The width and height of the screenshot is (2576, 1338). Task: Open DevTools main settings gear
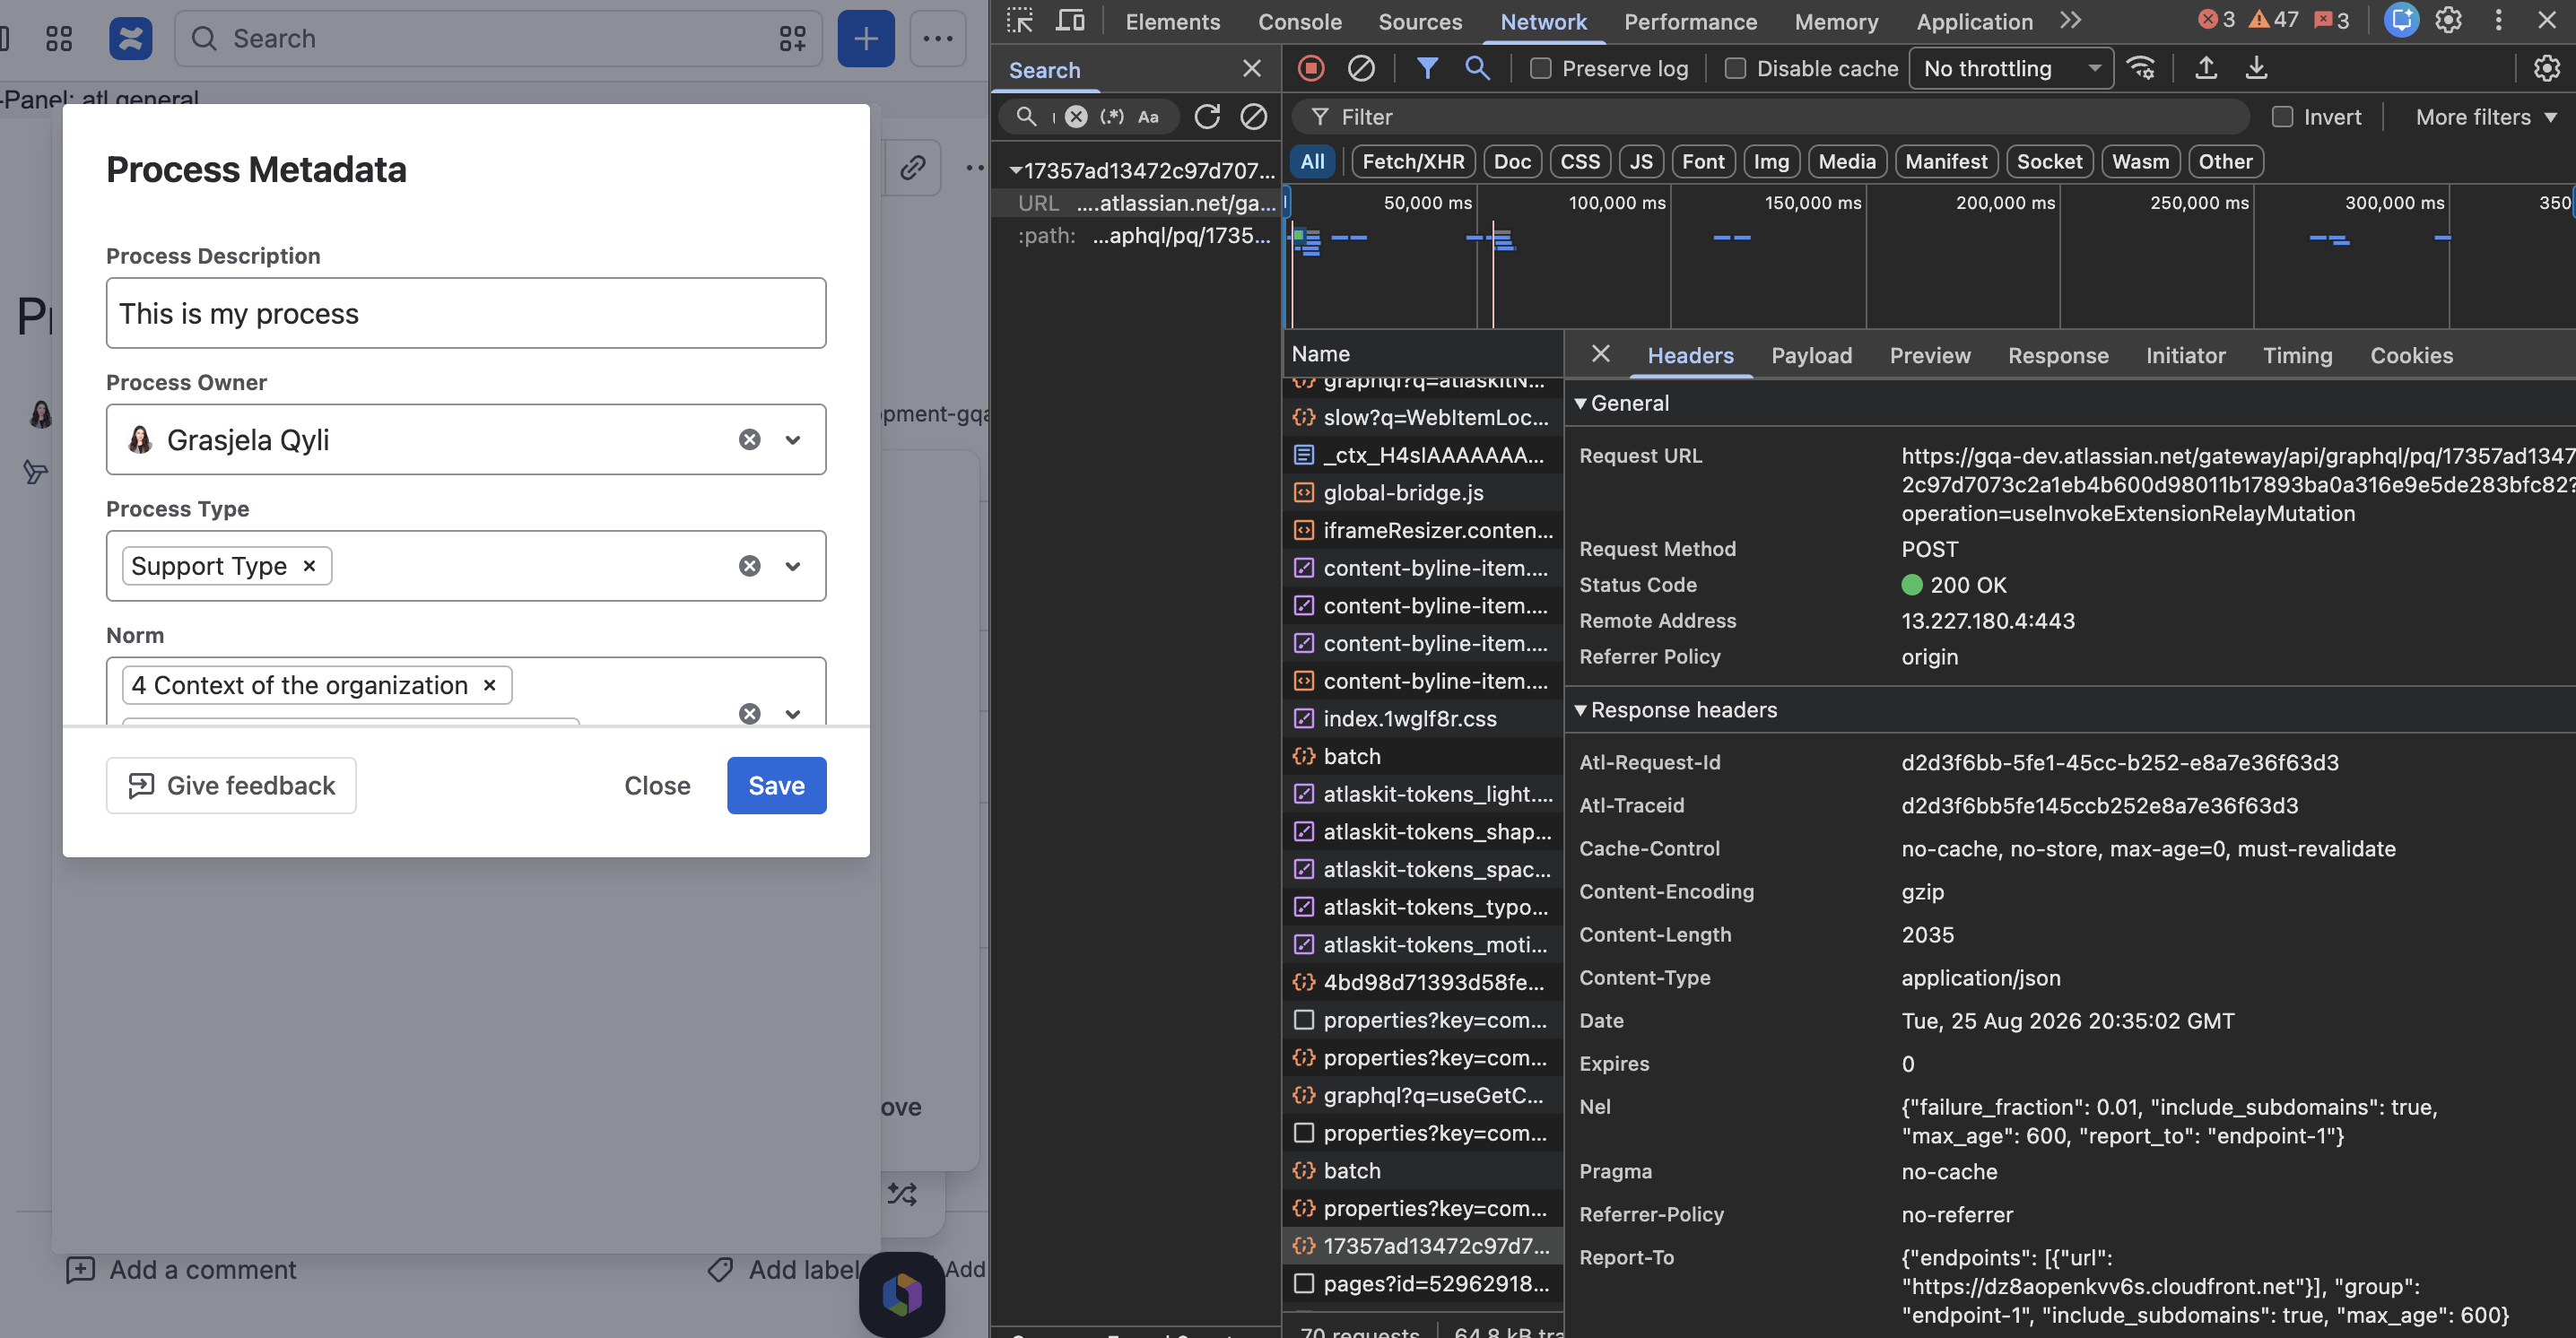point(2448,20)
